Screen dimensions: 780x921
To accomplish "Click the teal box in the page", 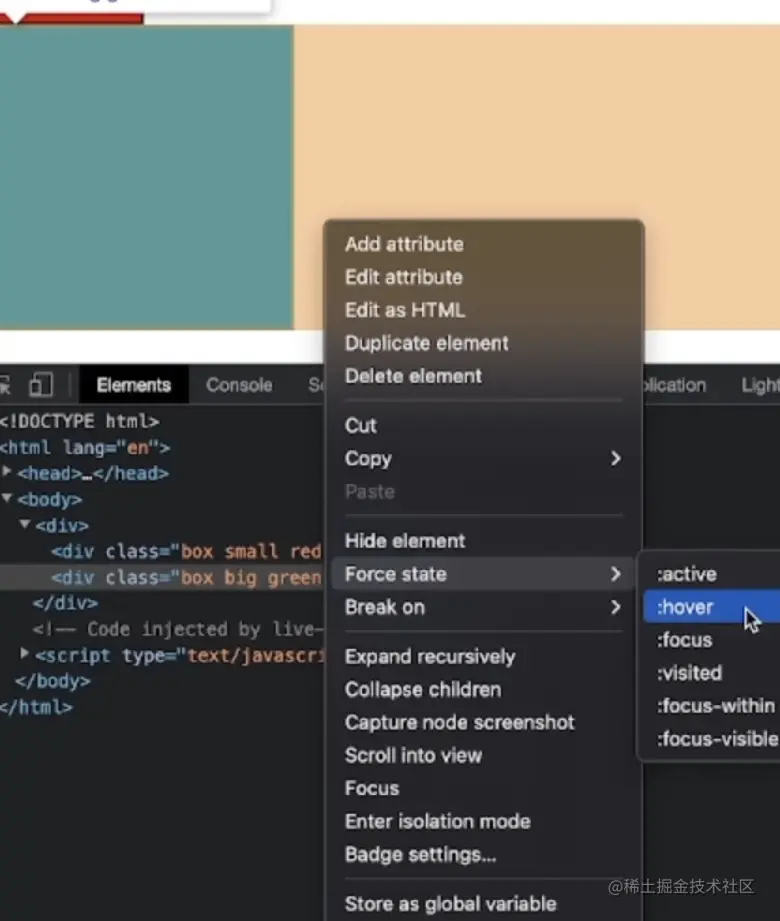I will [146, 177].
